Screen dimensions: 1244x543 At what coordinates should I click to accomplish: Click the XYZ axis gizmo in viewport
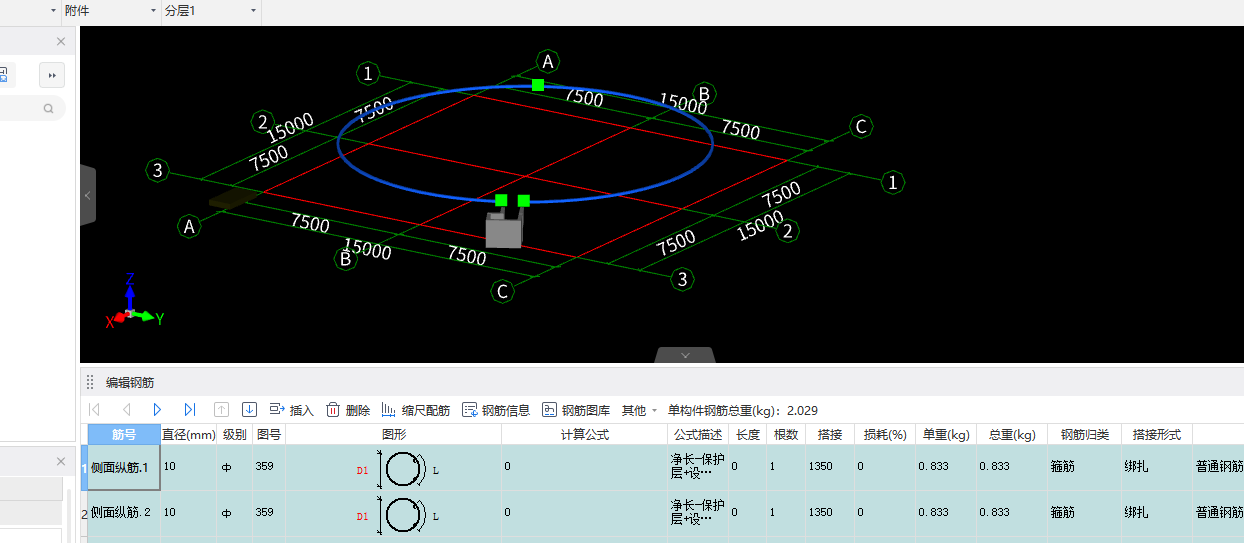coord(134,303)
